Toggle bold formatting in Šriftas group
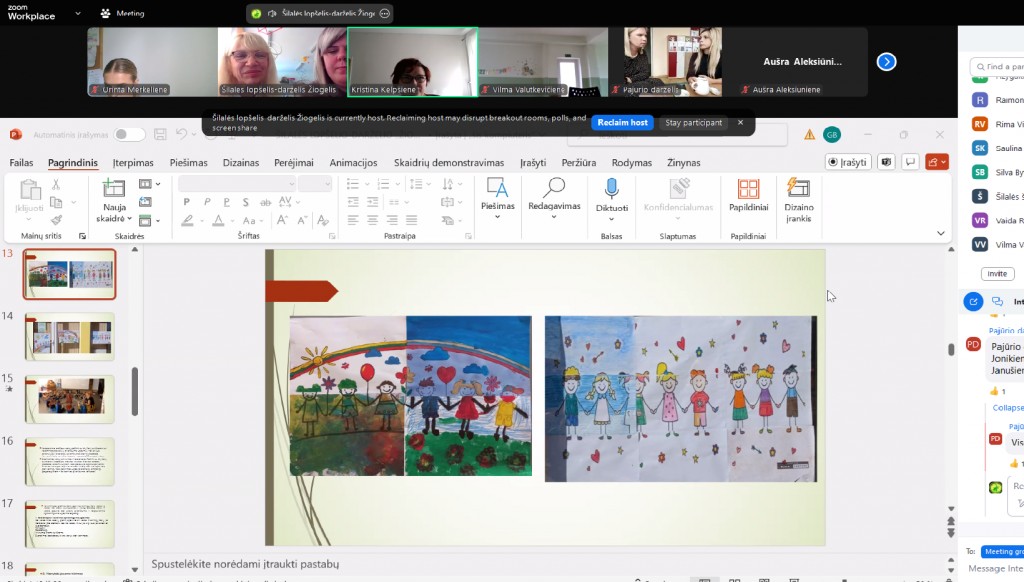1024x582 pixels. pos(186,202)
